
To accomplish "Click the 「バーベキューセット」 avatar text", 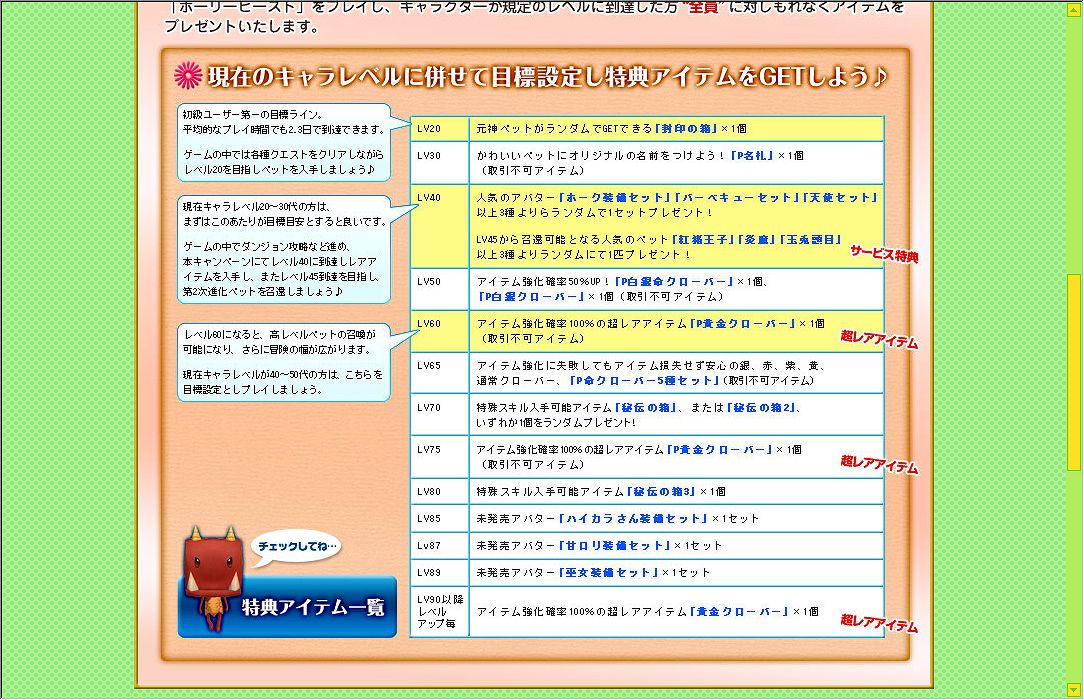I will 736,198.
